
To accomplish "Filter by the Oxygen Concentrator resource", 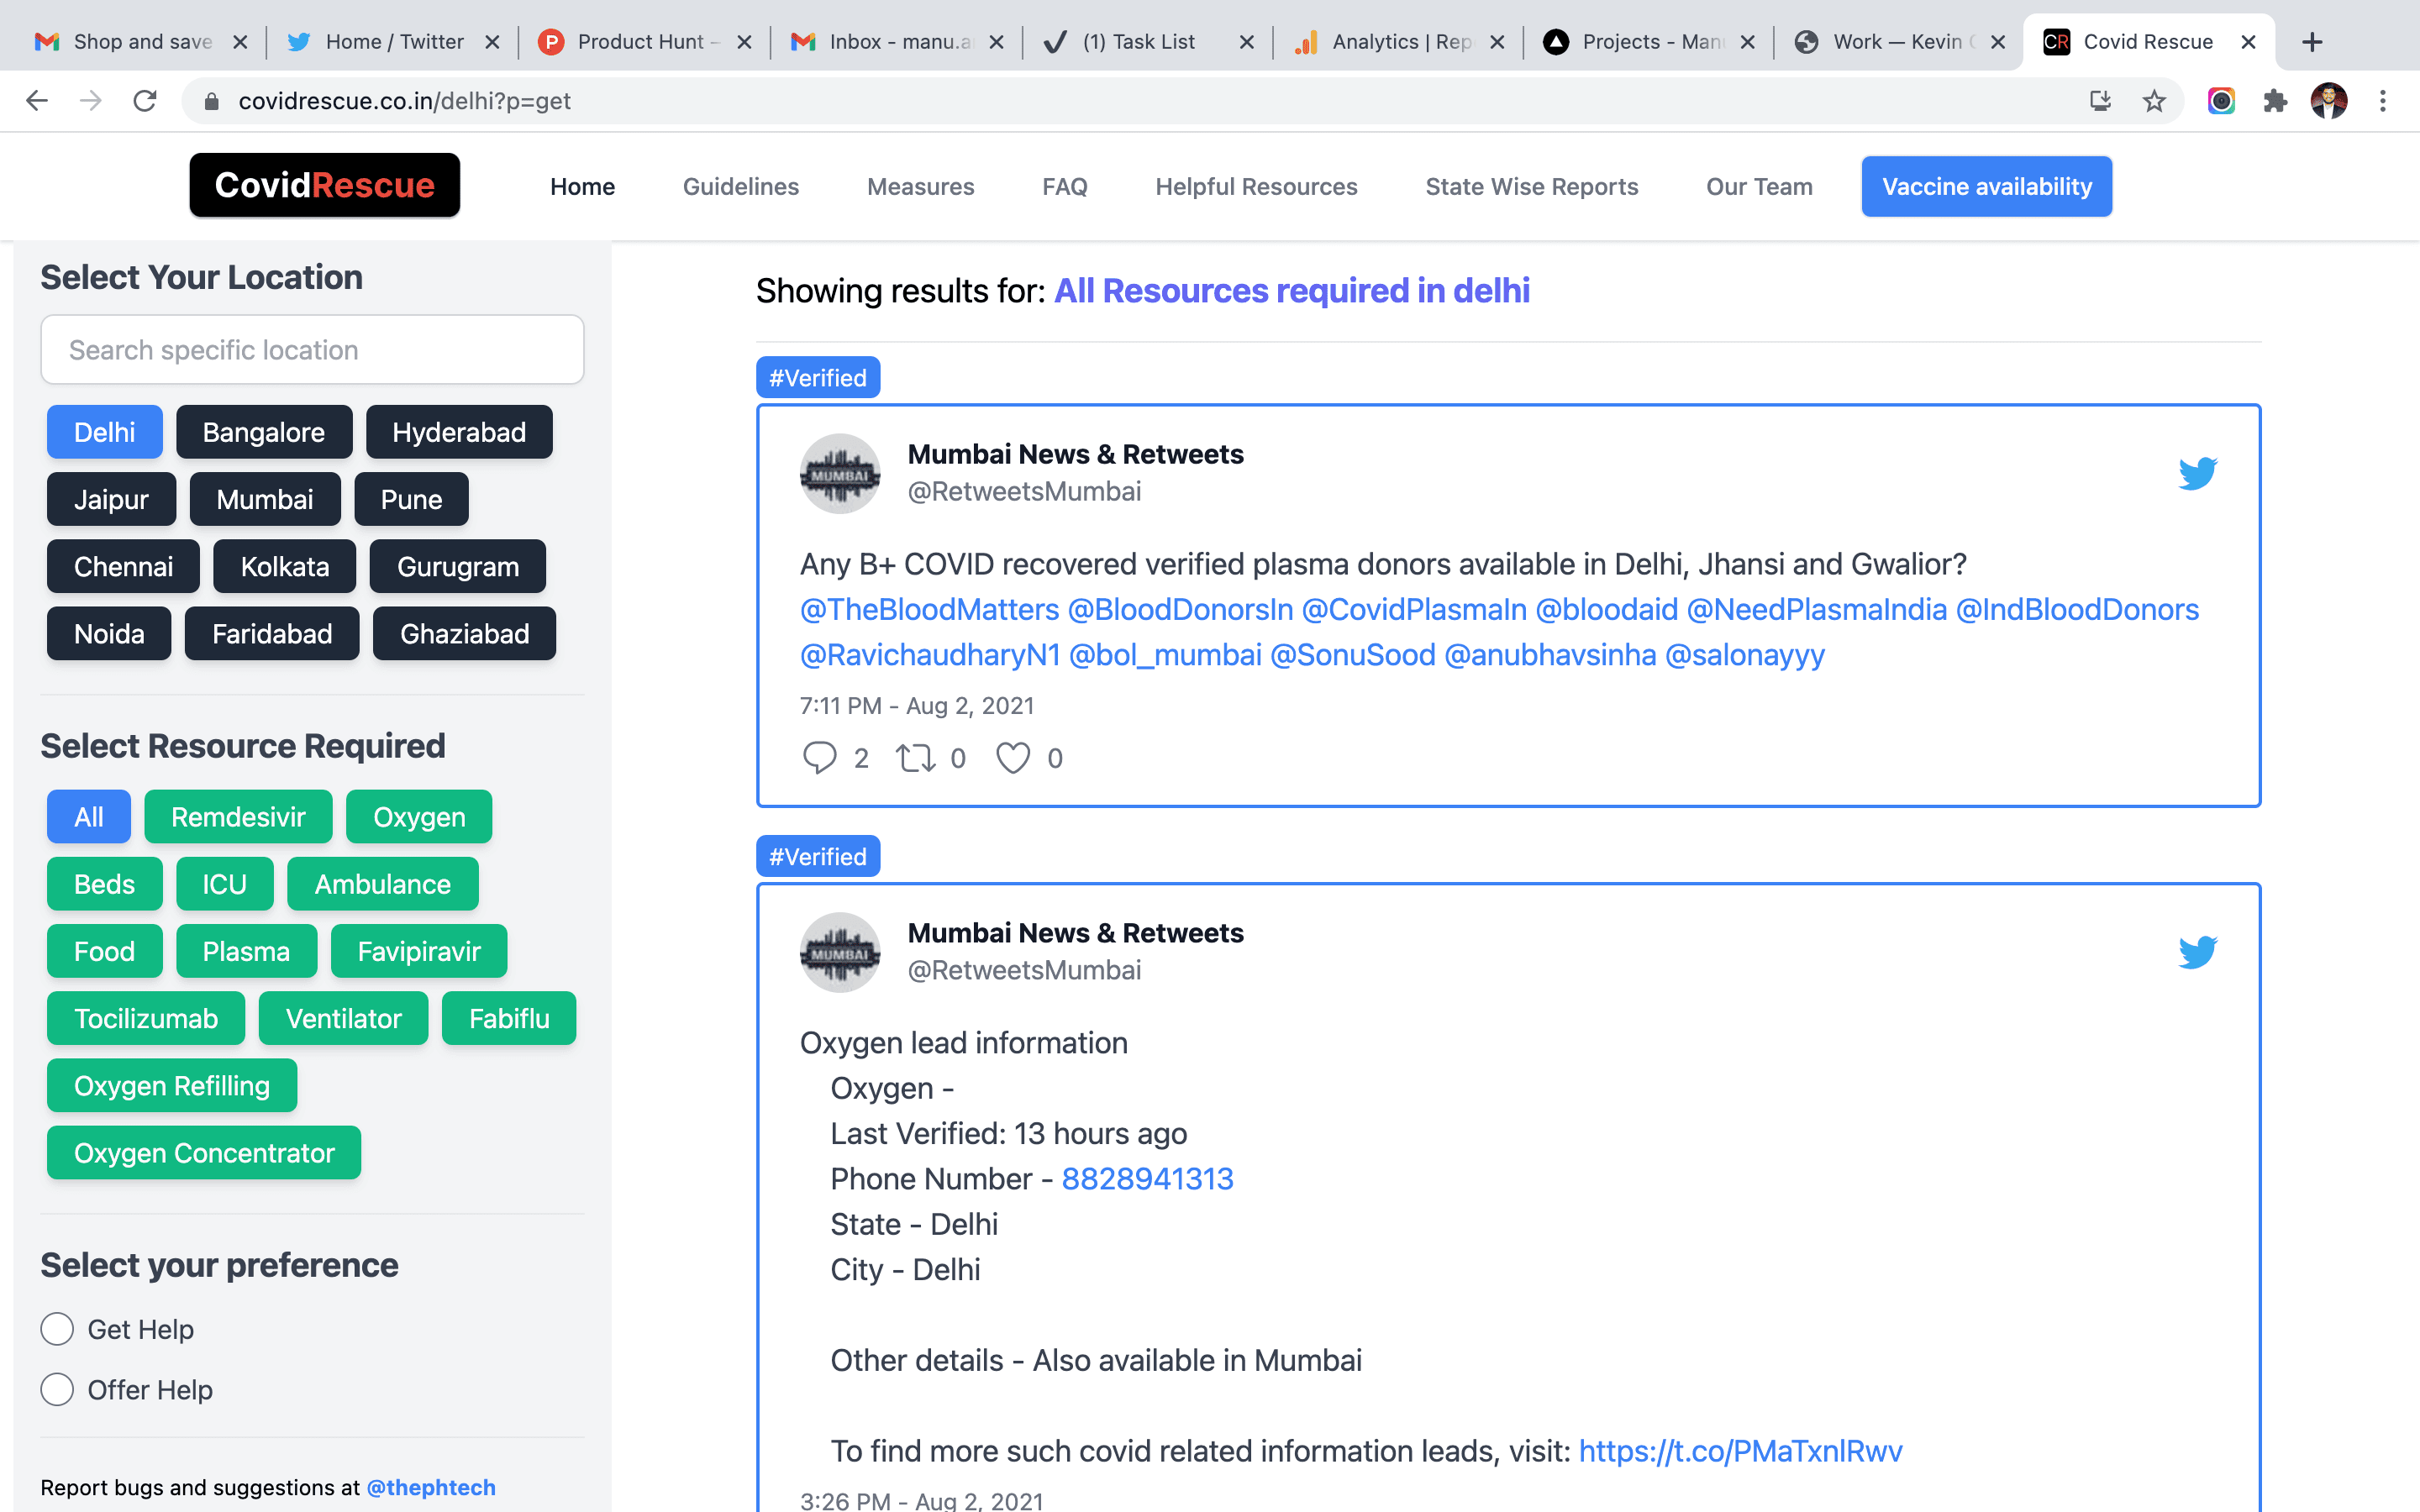I will coord(204,1152).
